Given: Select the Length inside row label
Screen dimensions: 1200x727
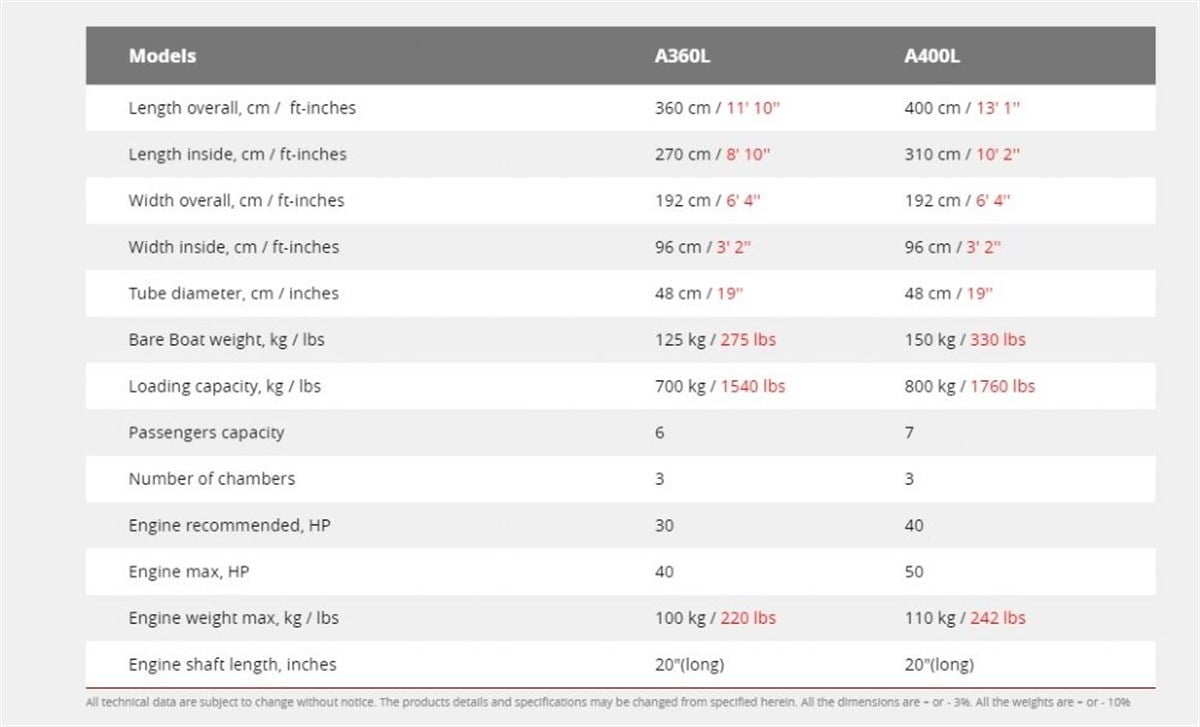Looking at the screenshot, I should pyautogui.click(x=238, y=154).
